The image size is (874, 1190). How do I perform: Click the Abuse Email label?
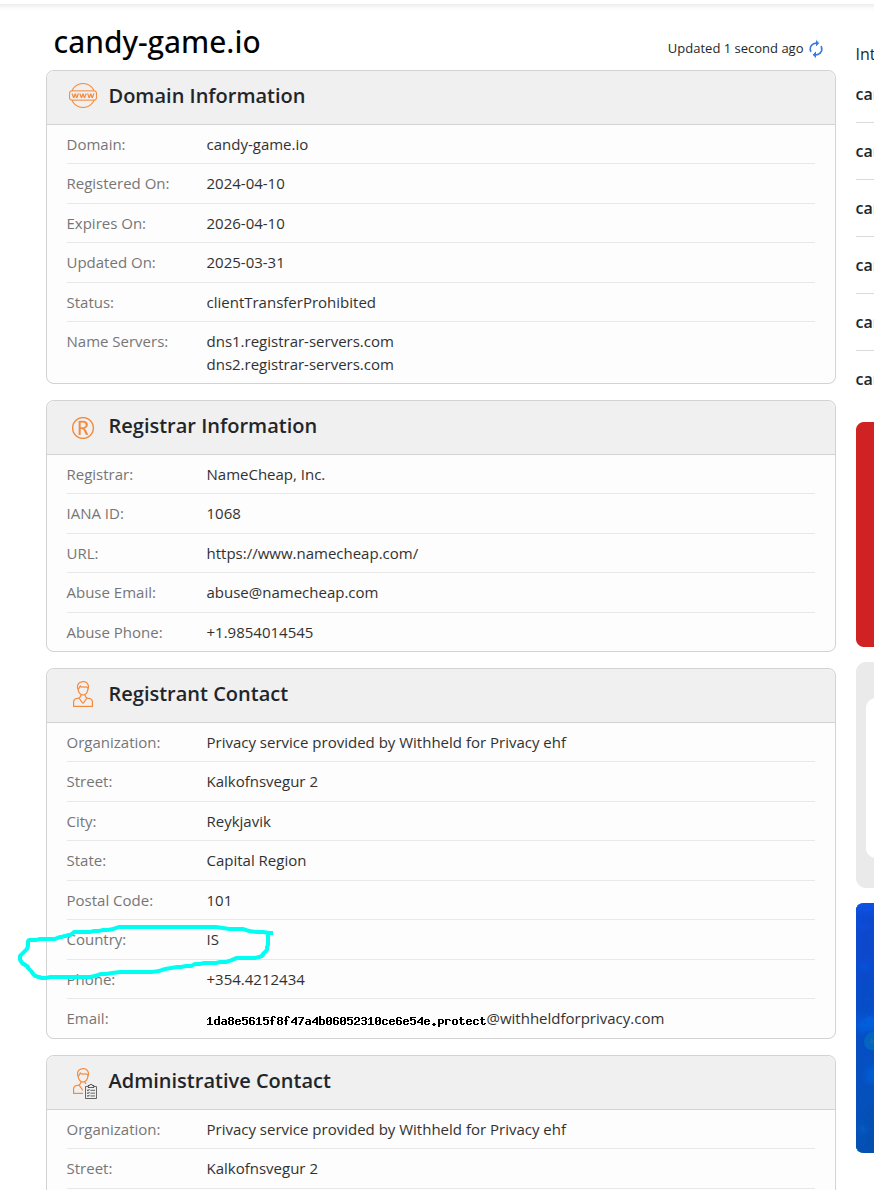(112, 593)
